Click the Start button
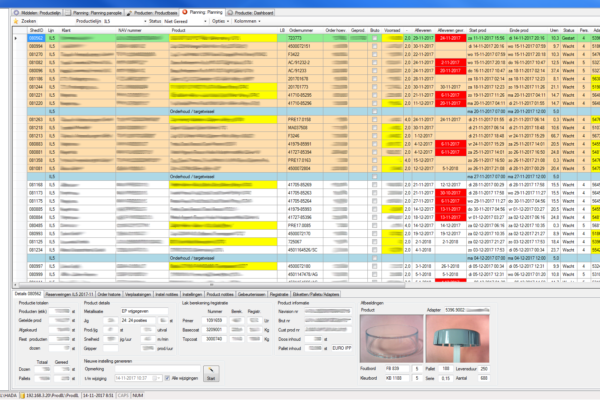 tap(211, 374)
